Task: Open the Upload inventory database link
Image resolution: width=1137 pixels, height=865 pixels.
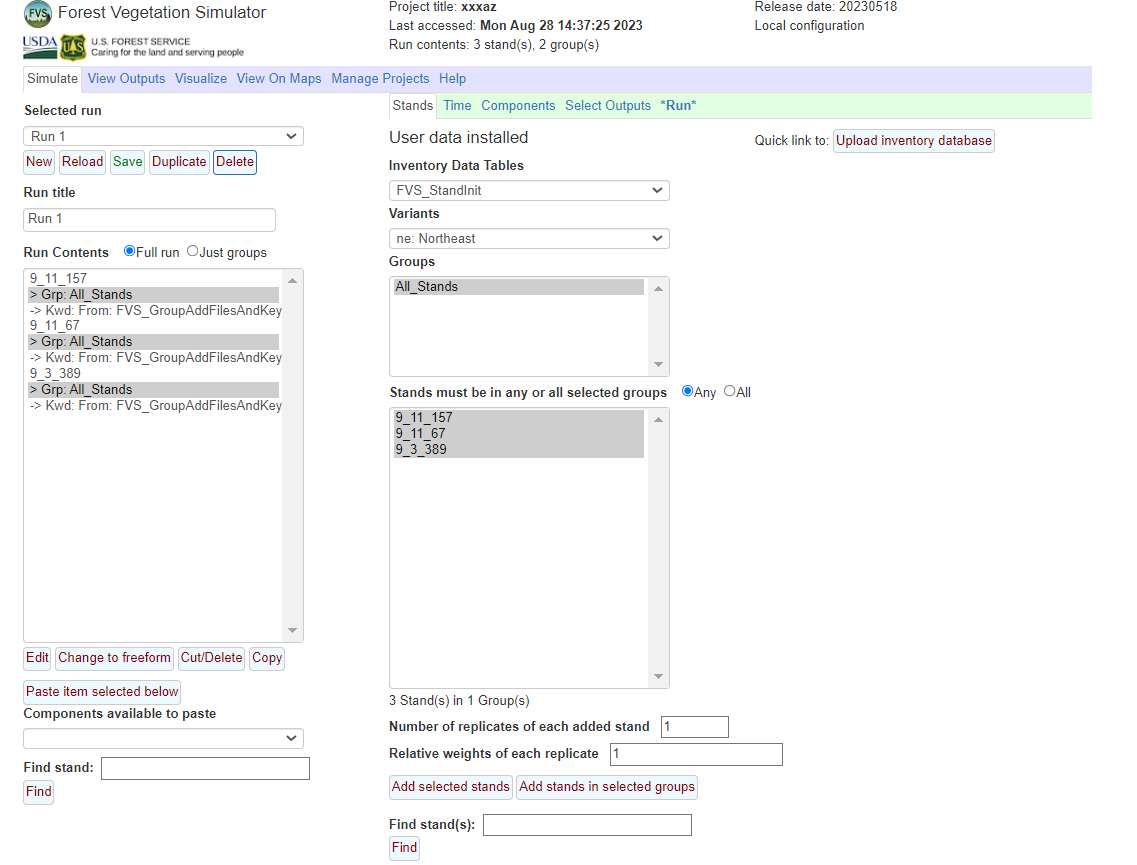Action: [914, 141]
